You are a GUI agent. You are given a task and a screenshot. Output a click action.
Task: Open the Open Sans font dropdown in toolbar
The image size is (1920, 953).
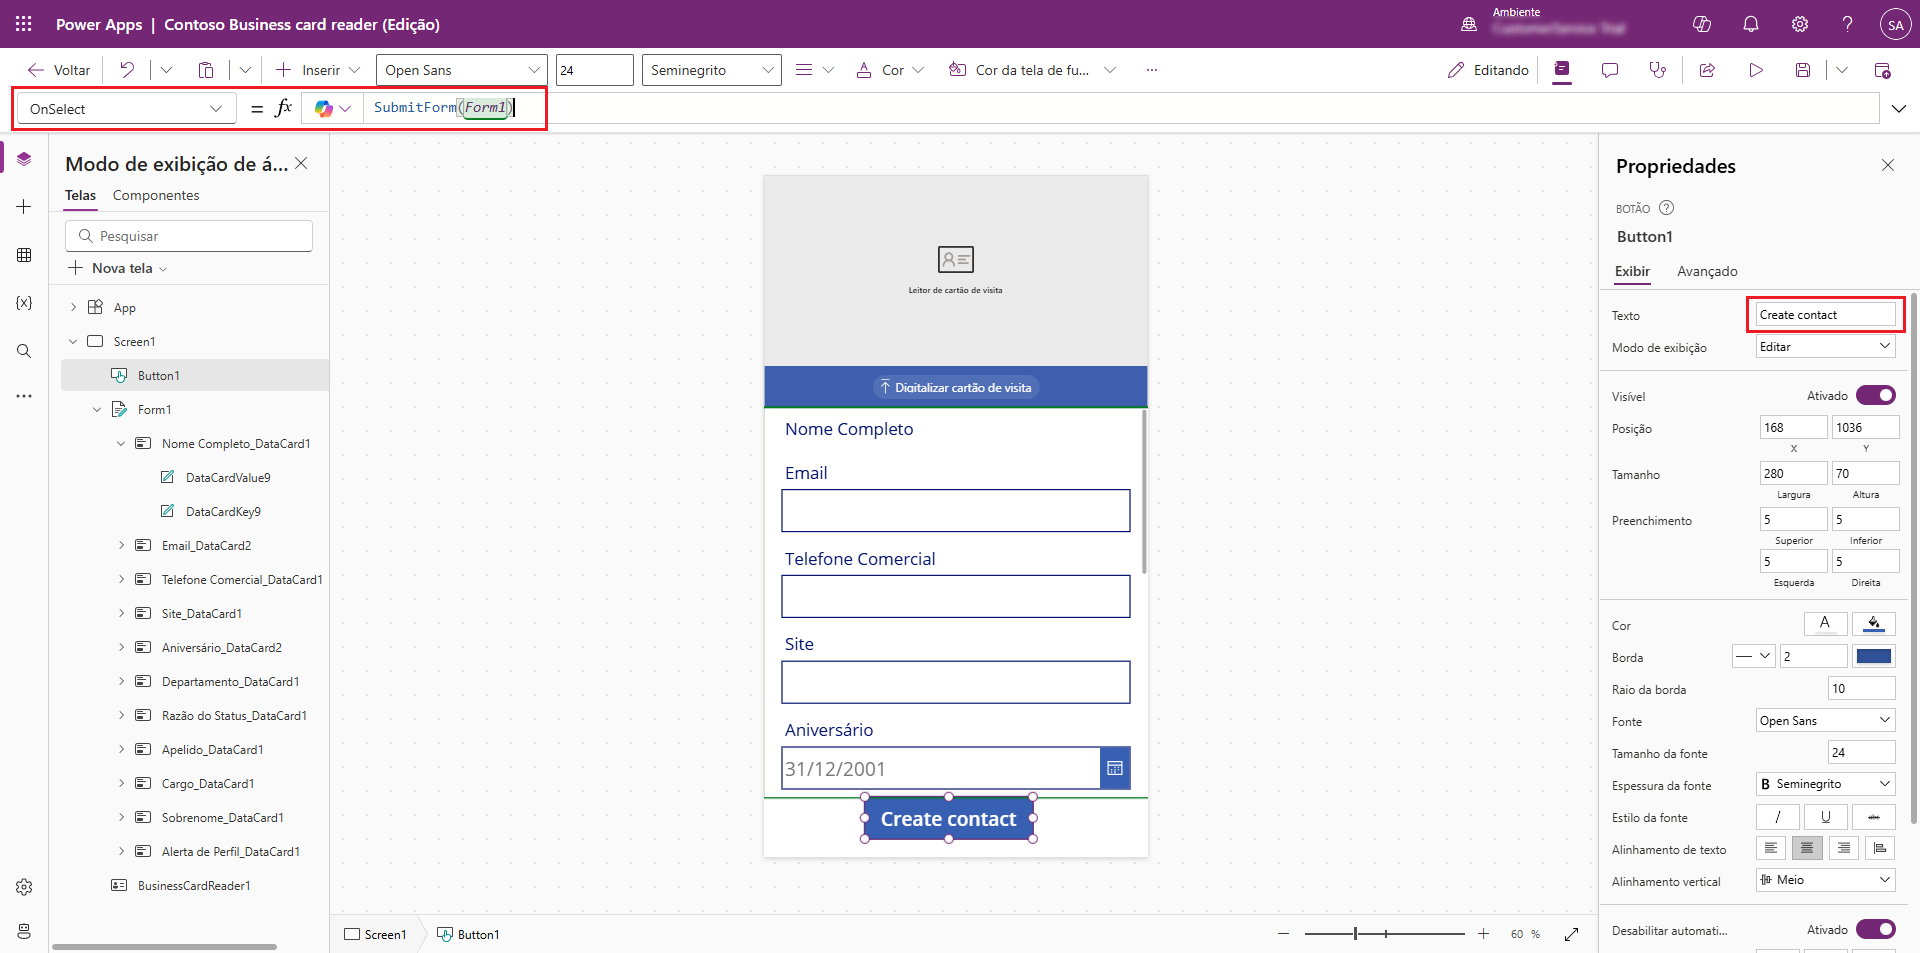pos(462,70)
